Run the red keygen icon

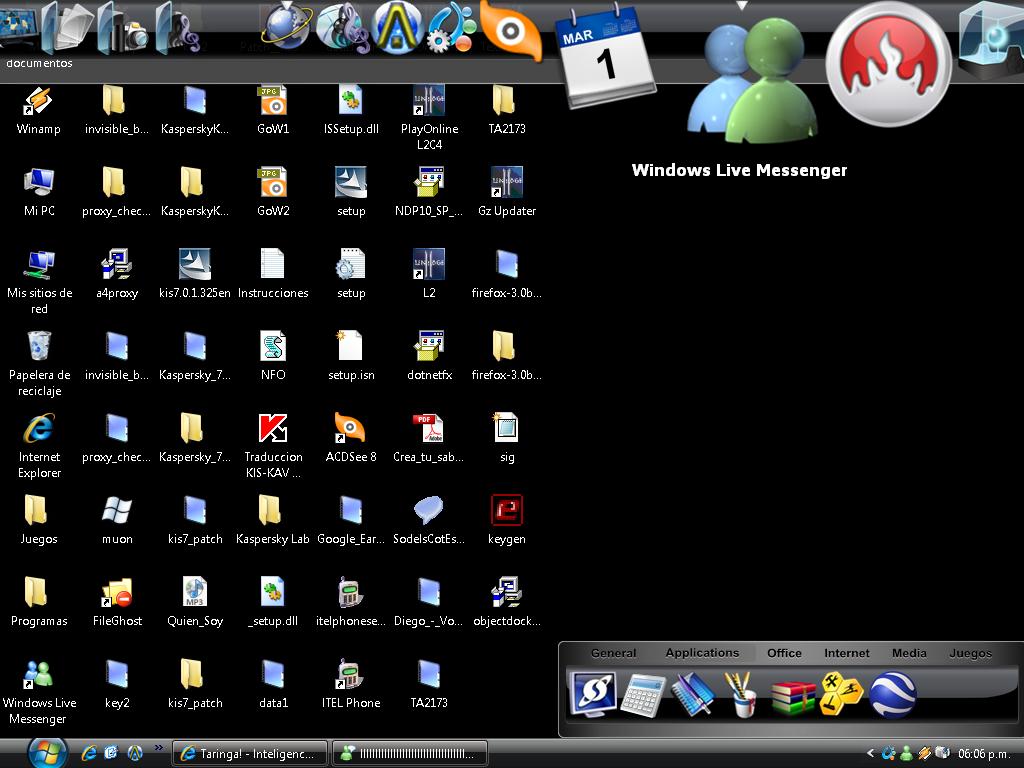(x=507, y=510)
